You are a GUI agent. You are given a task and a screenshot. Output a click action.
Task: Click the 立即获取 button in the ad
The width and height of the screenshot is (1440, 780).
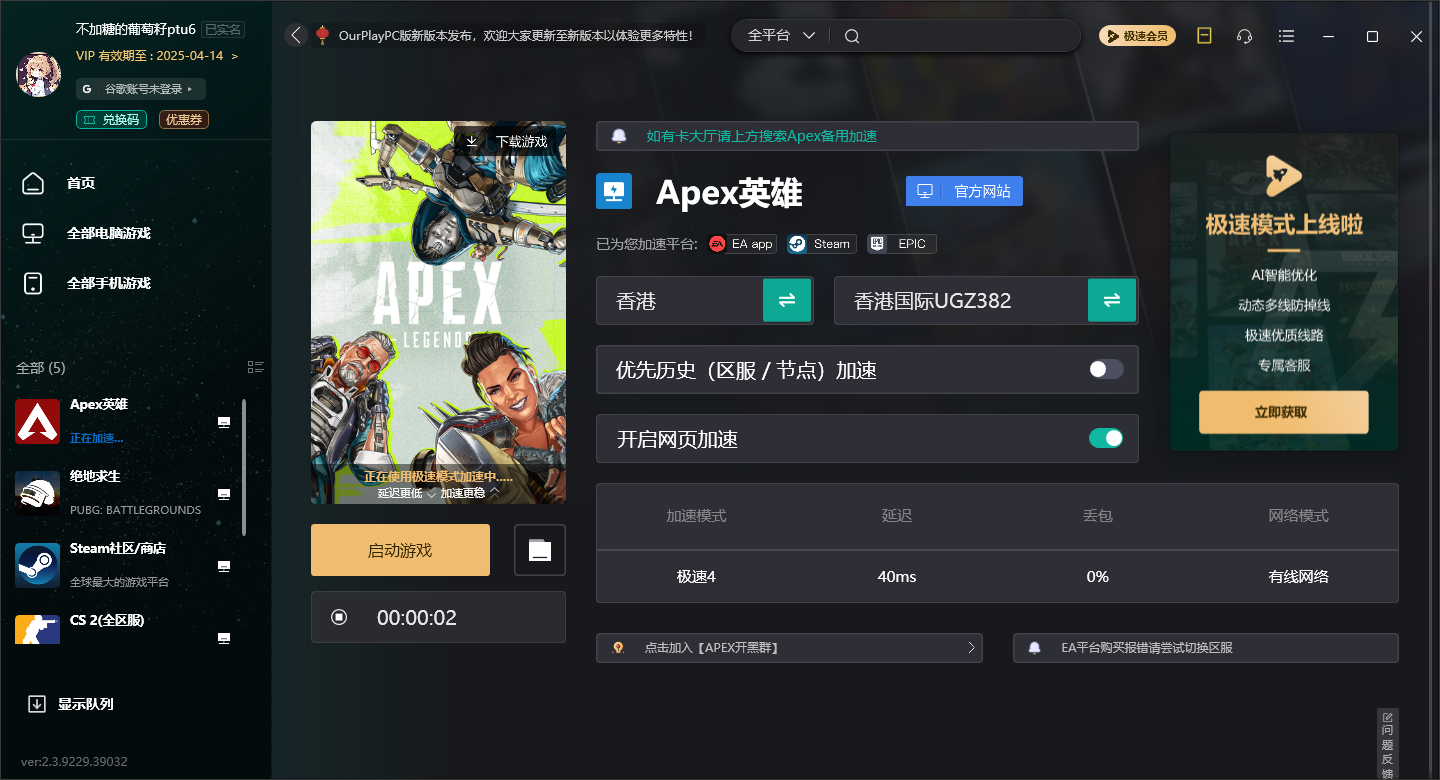click(1283, 412)
